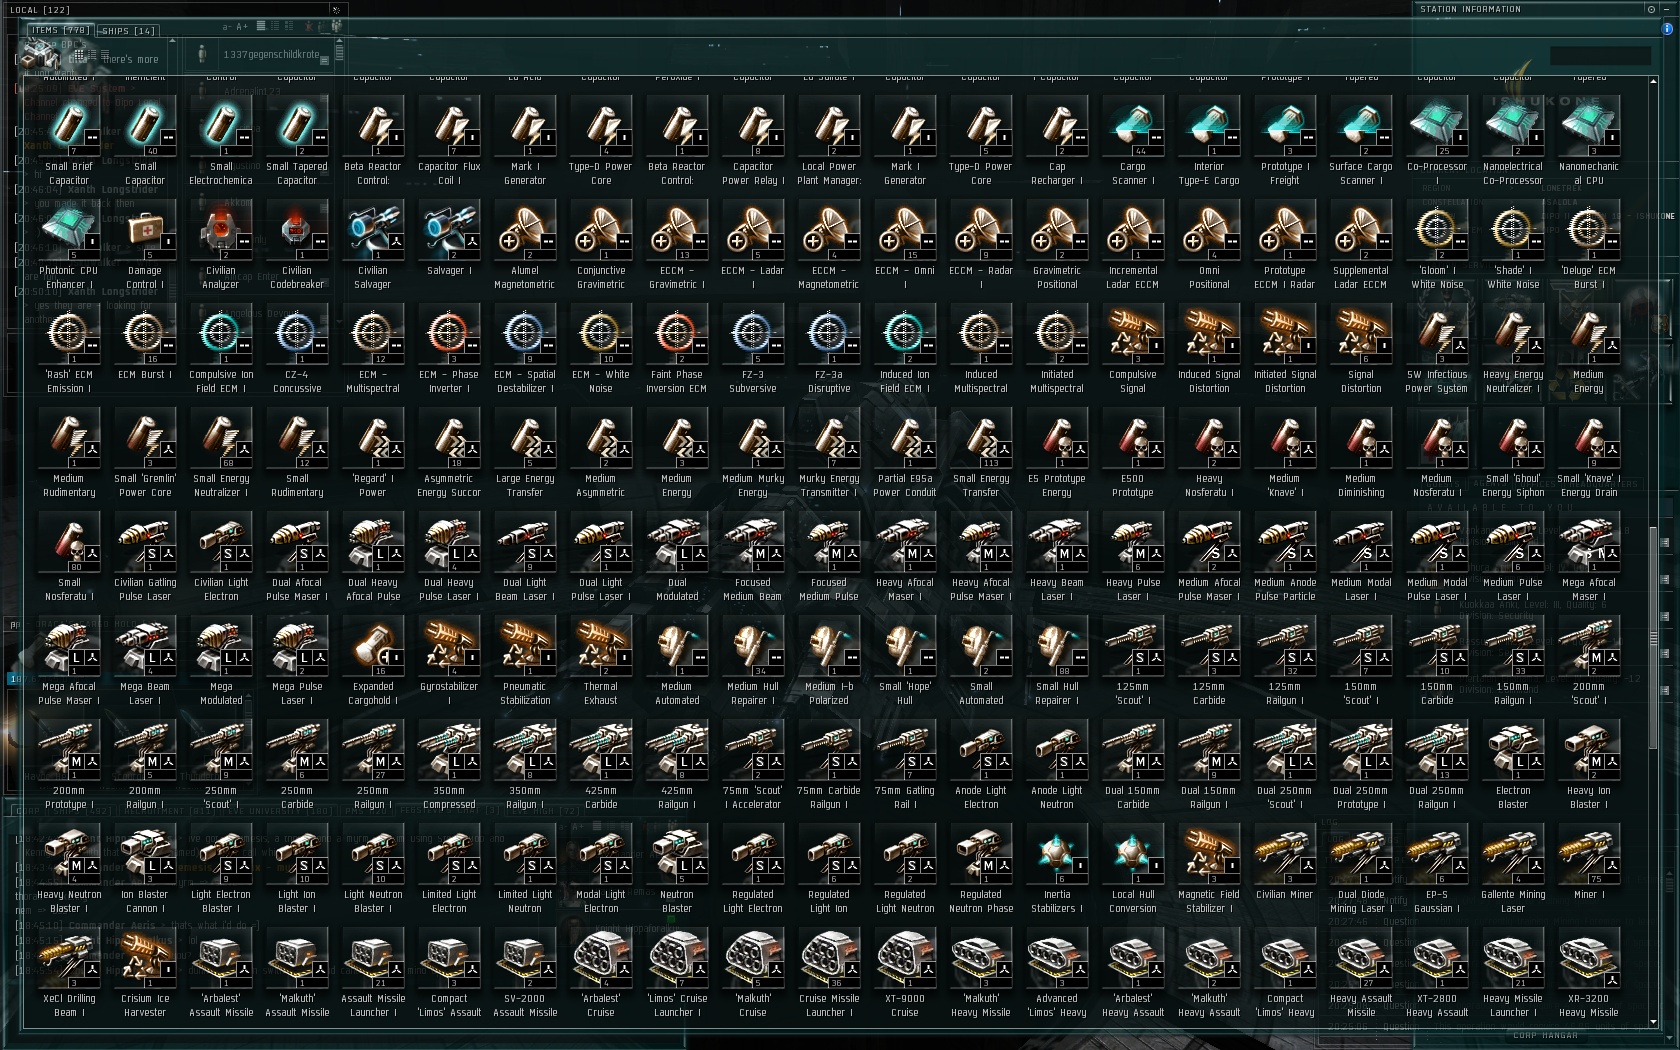Switch to the Items [778] tab
Screen dimensions: 1680x1050
click(x=61, y=30)
